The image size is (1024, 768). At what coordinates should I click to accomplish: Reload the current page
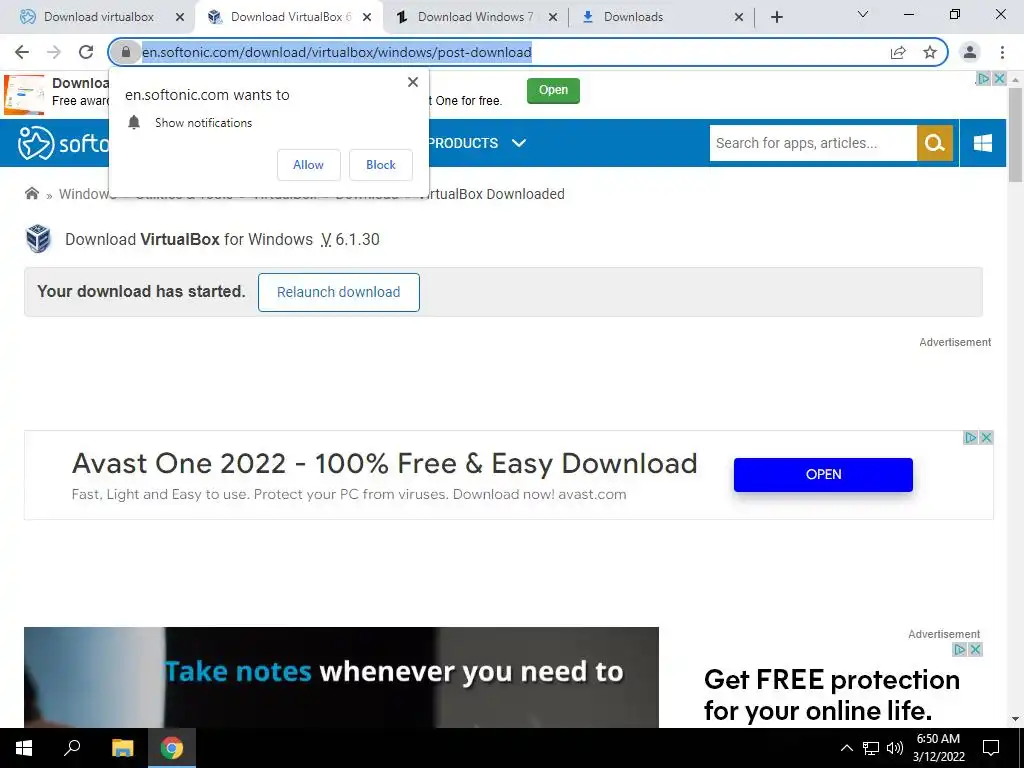tap(86, 52)
